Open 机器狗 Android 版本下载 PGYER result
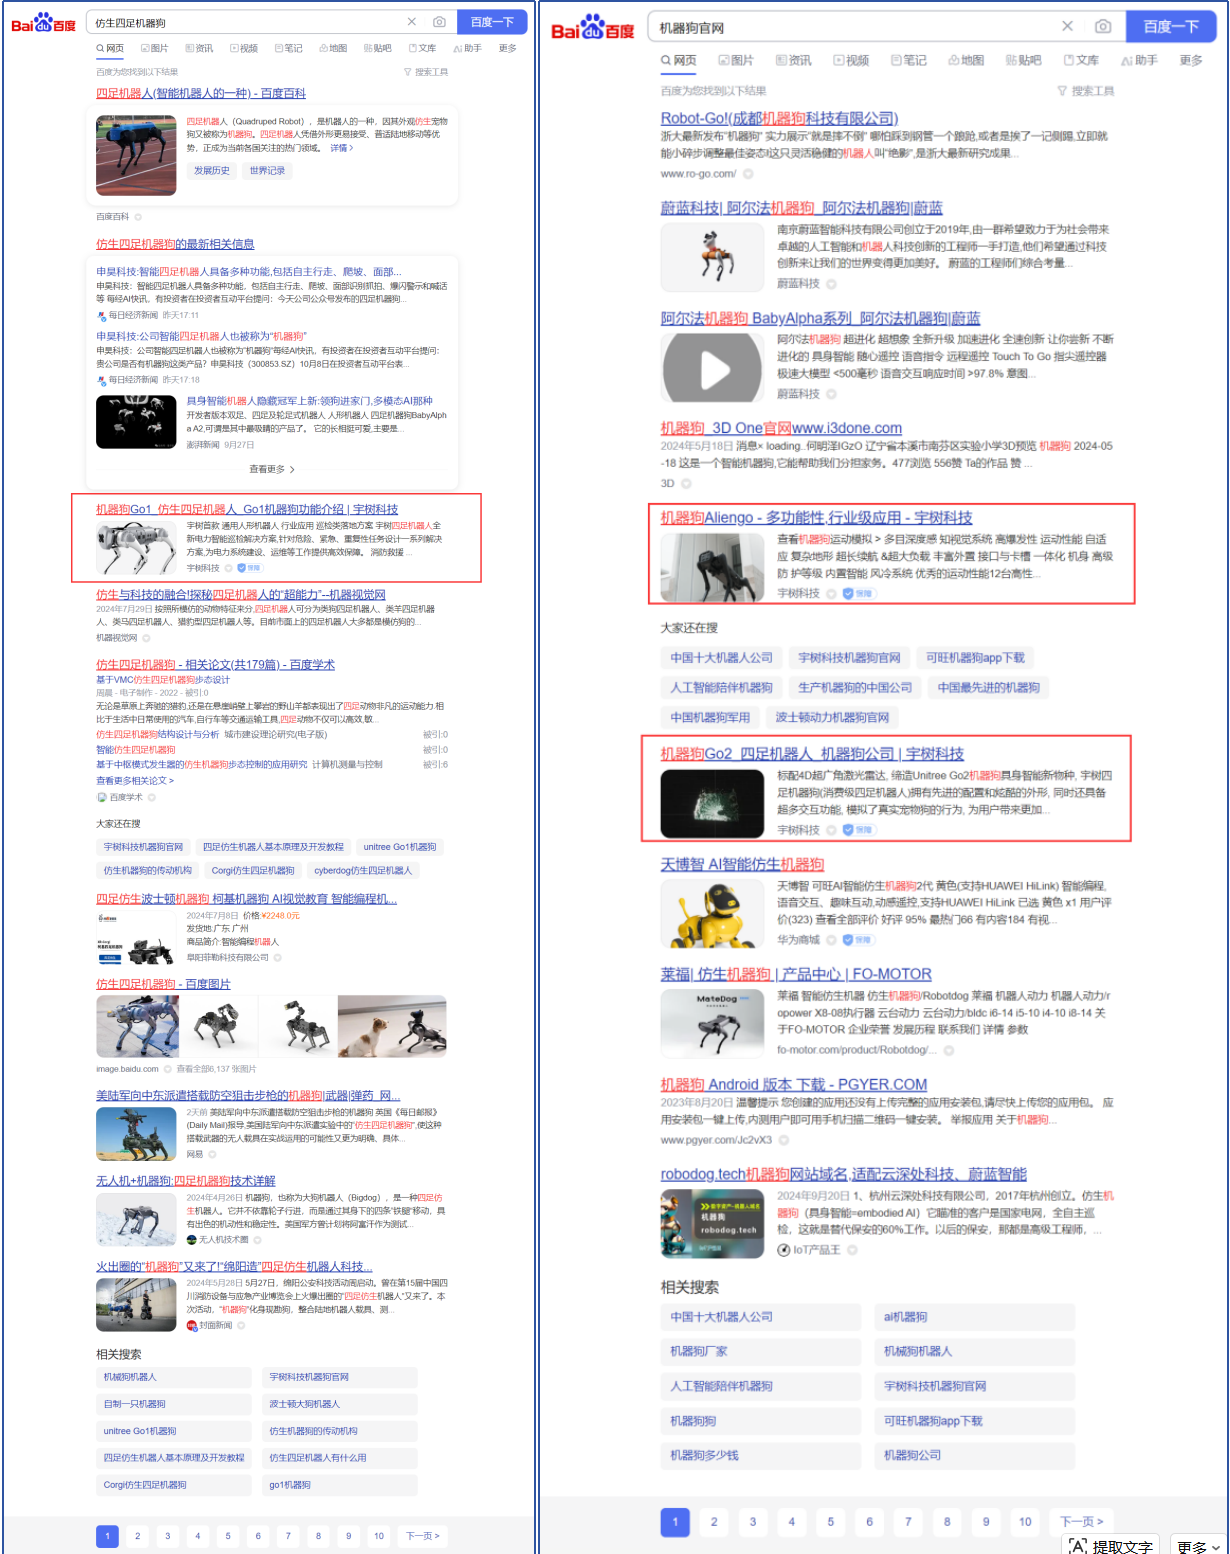This screenshot has width=1230, height=1554. tap(794, 1084)
